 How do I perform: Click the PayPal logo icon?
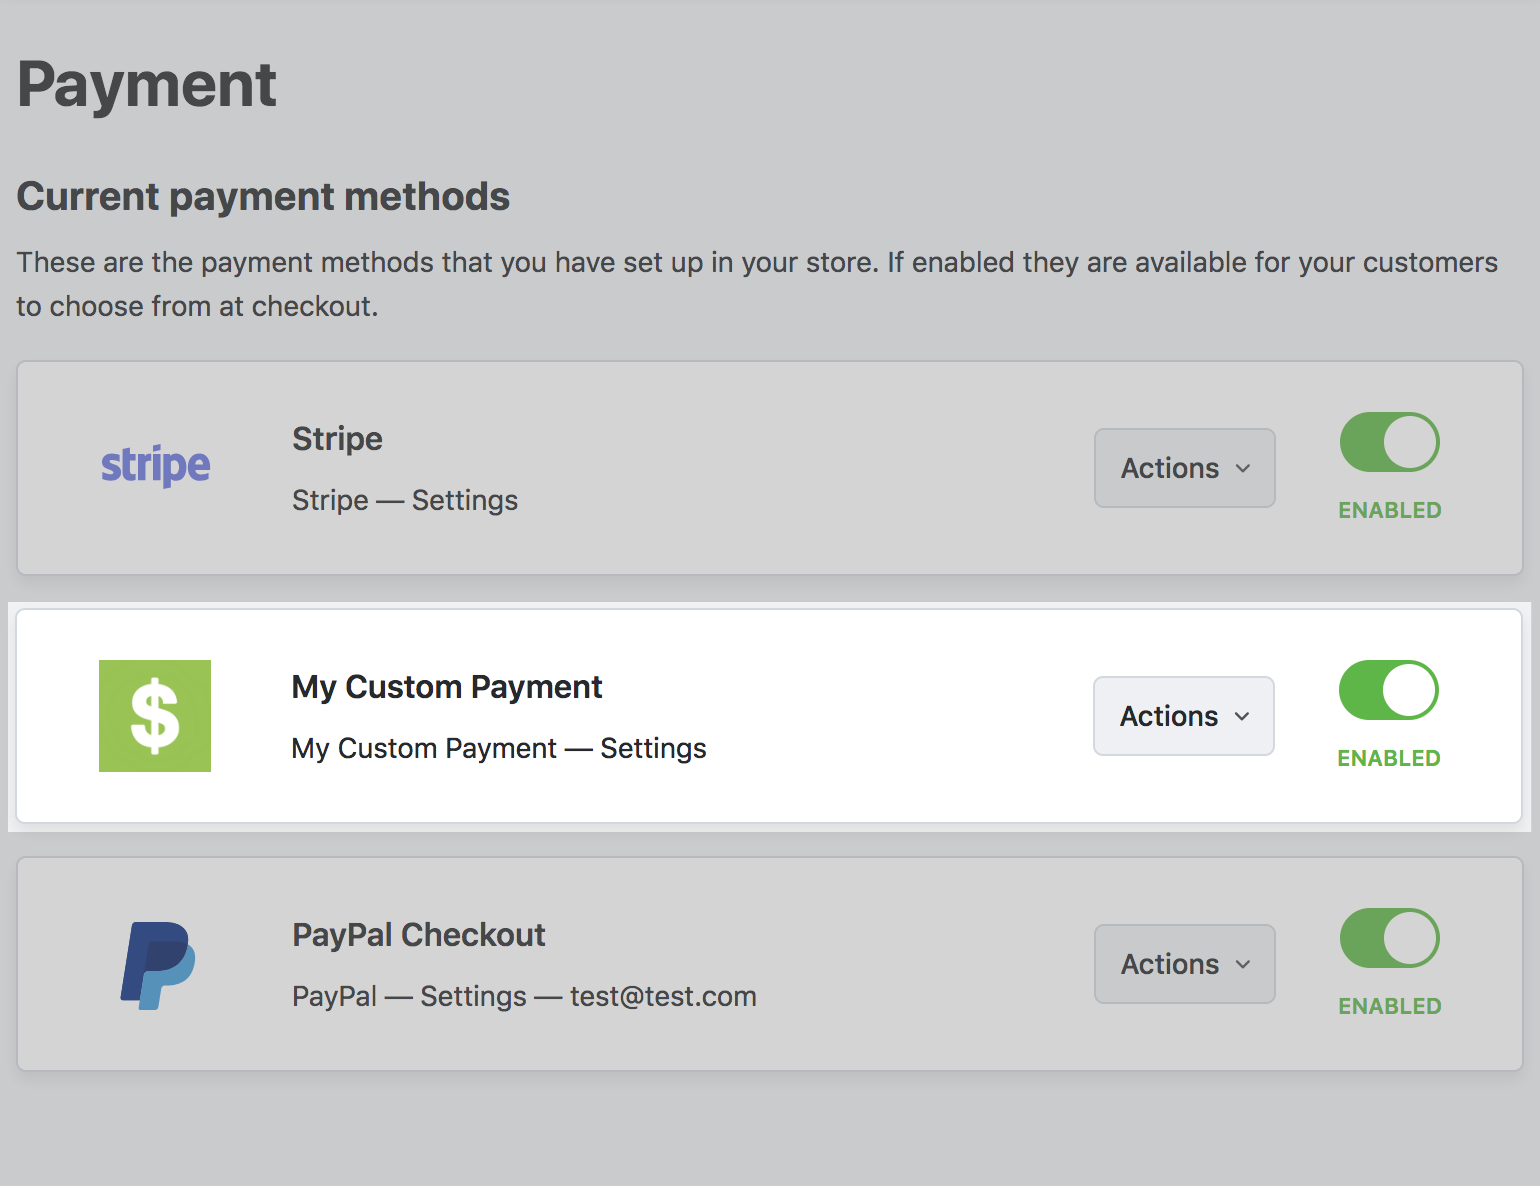(x=158, y=965)
